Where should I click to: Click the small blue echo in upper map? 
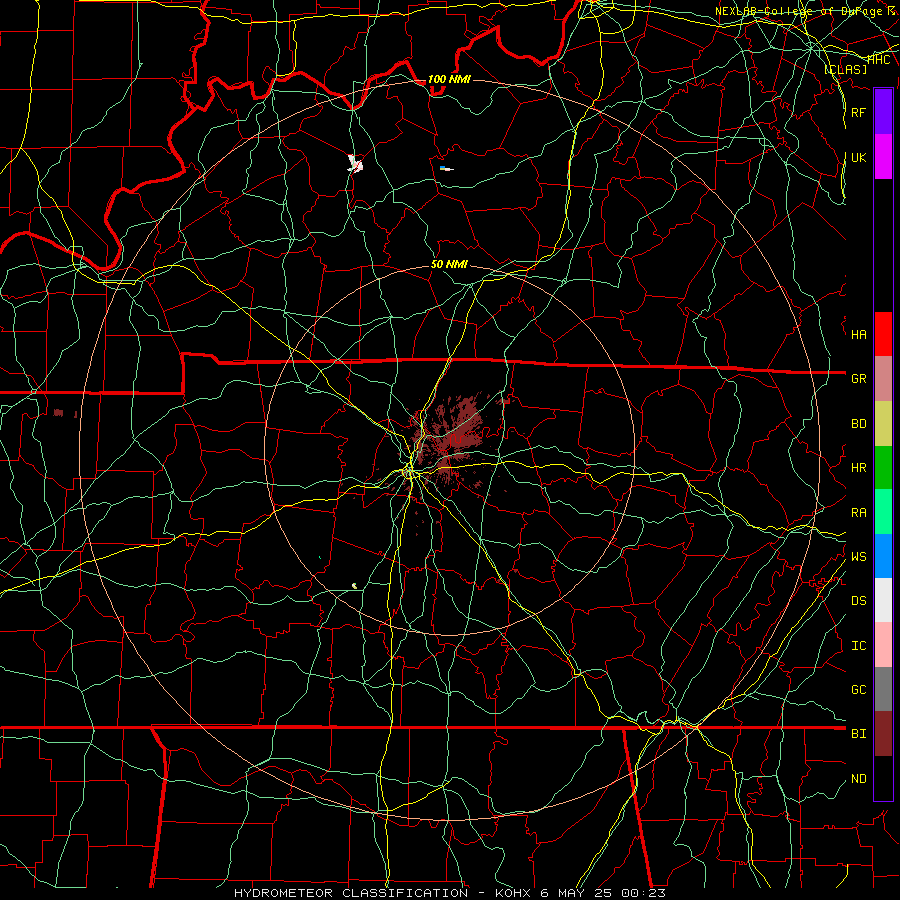[x=445, y=168]
